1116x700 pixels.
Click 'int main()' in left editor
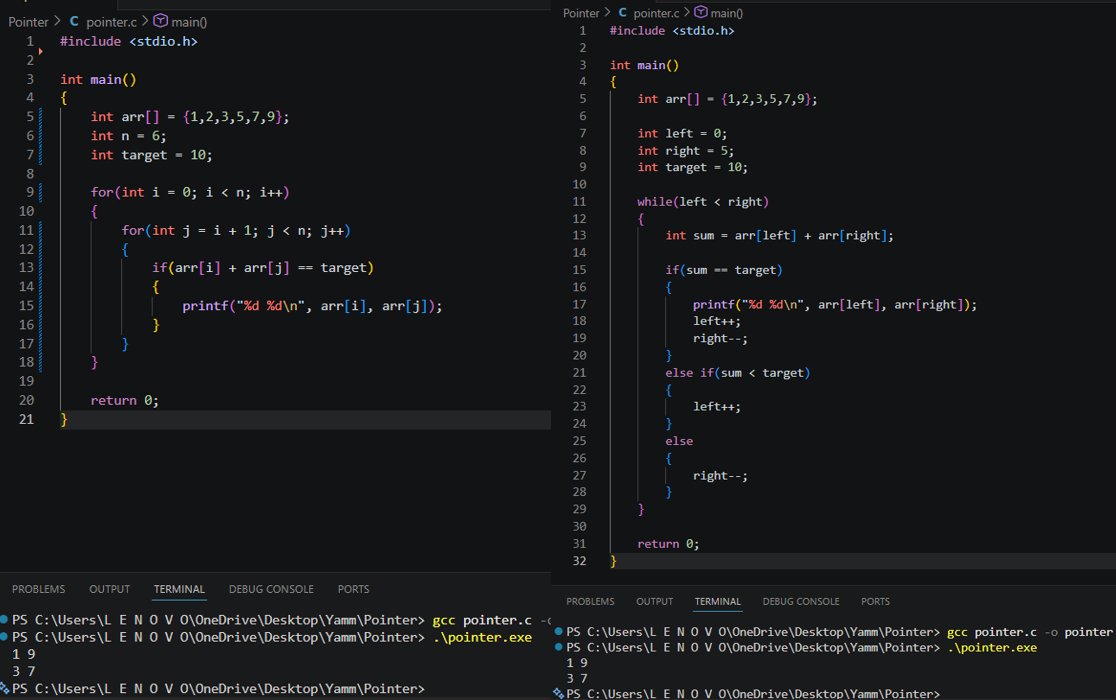pos(98,80)
